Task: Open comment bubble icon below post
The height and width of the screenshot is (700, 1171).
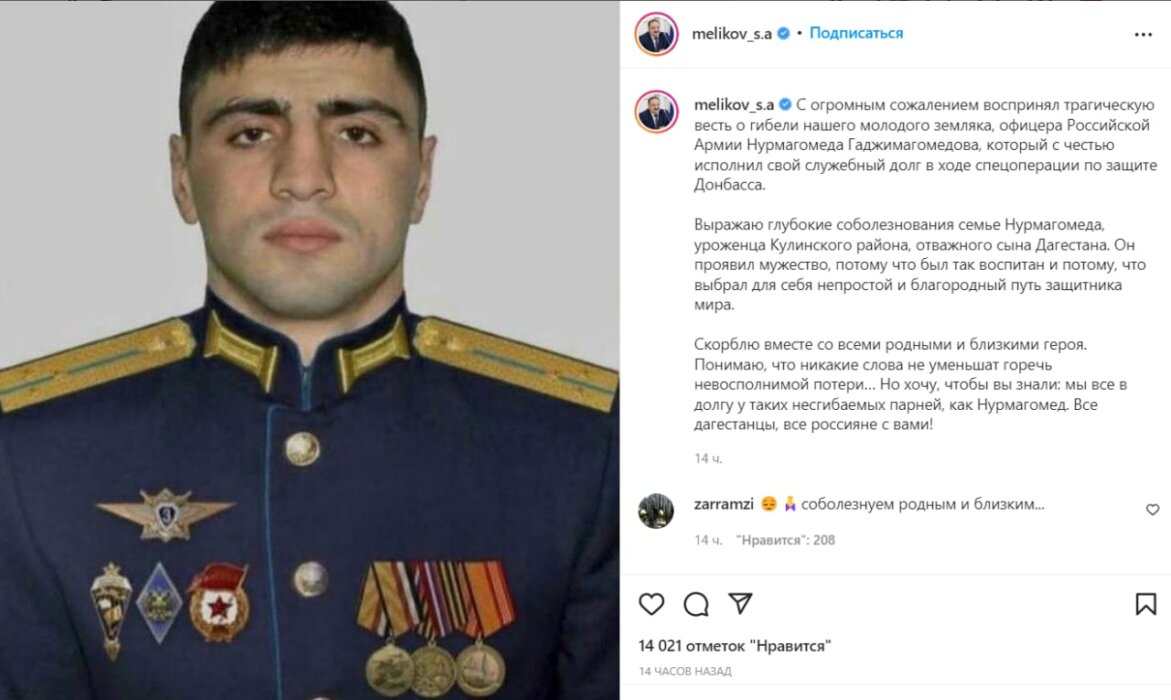Action: [x=696, y=604]
